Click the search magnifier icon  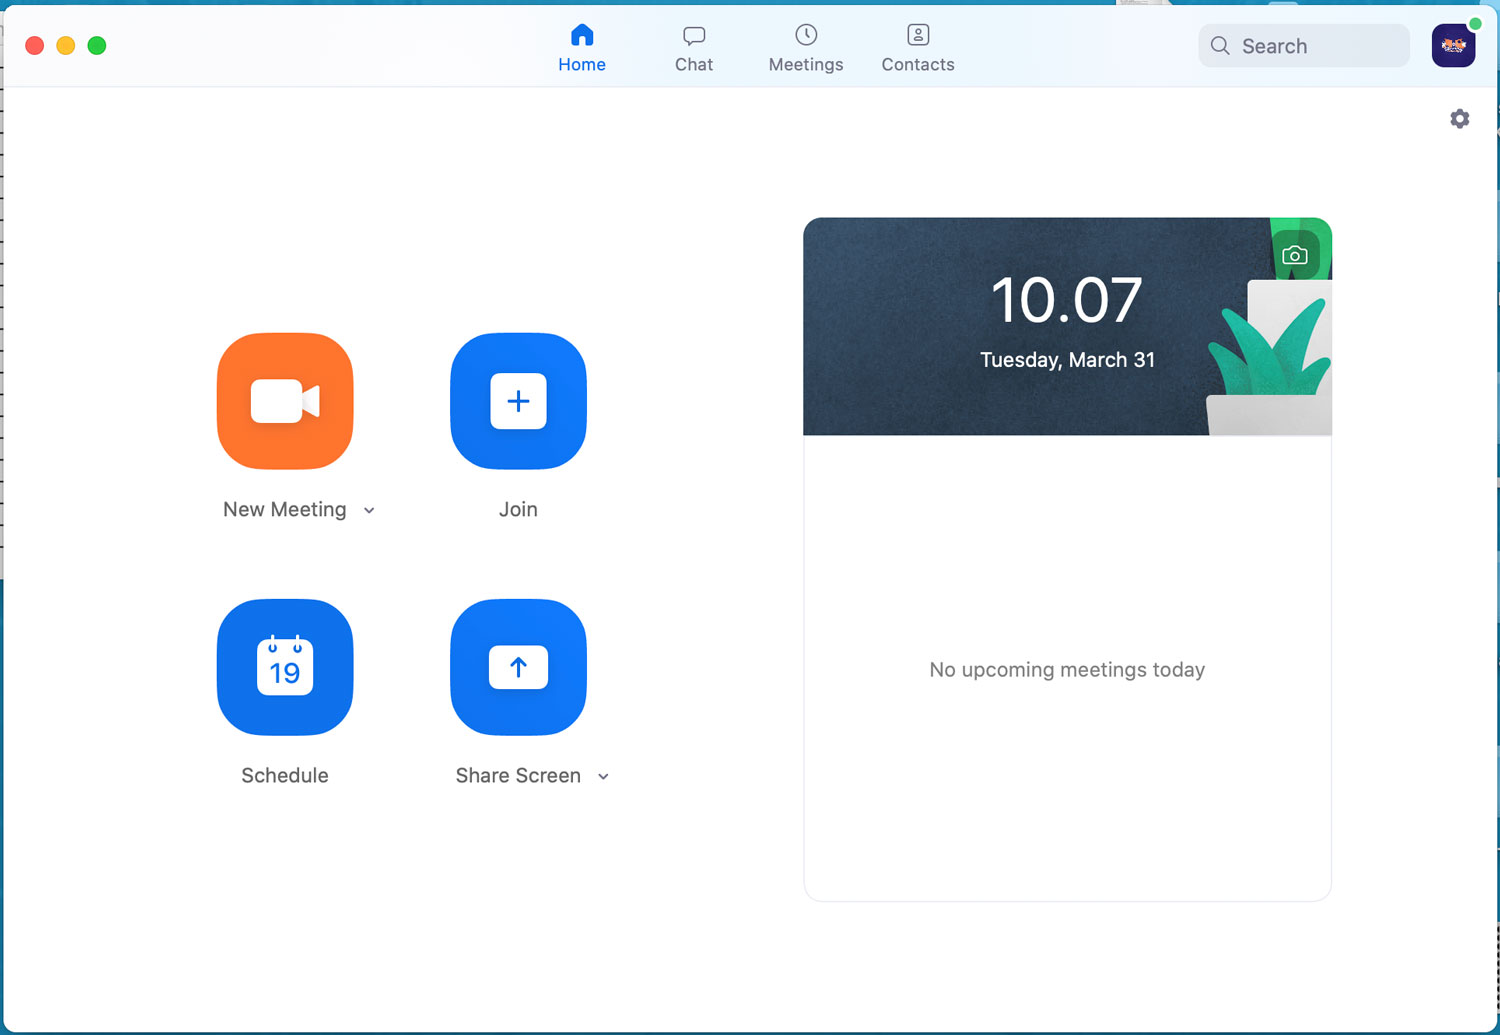coord(1219,45)
